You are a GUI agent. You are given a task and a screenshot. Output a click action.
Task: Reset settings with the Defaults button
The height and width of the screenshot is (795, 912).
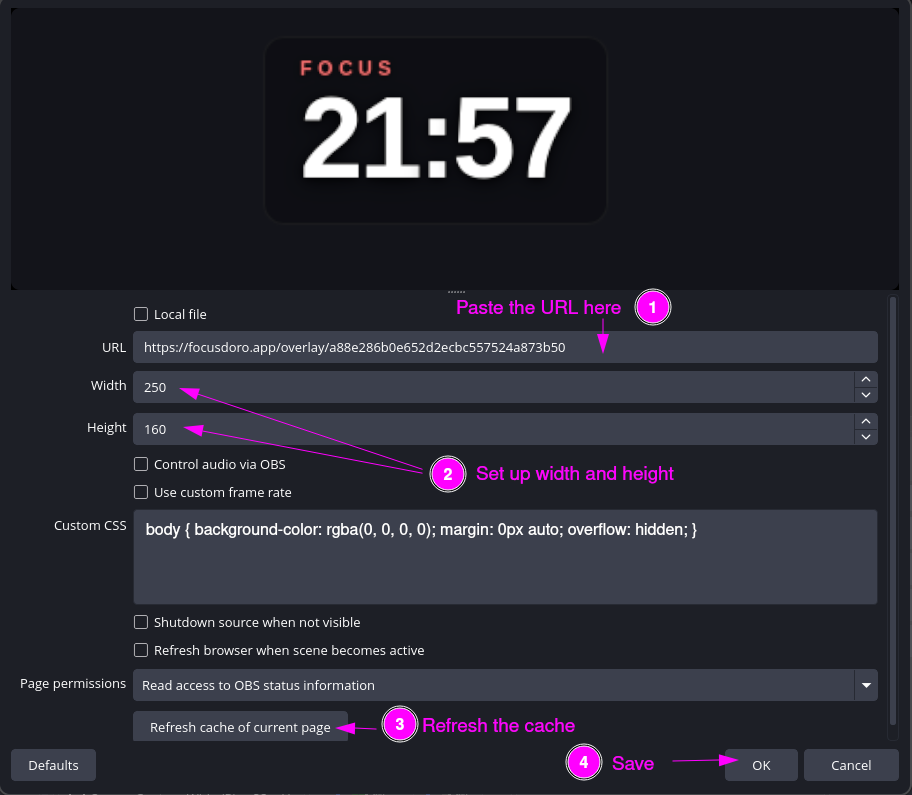(x=53, y=765)
